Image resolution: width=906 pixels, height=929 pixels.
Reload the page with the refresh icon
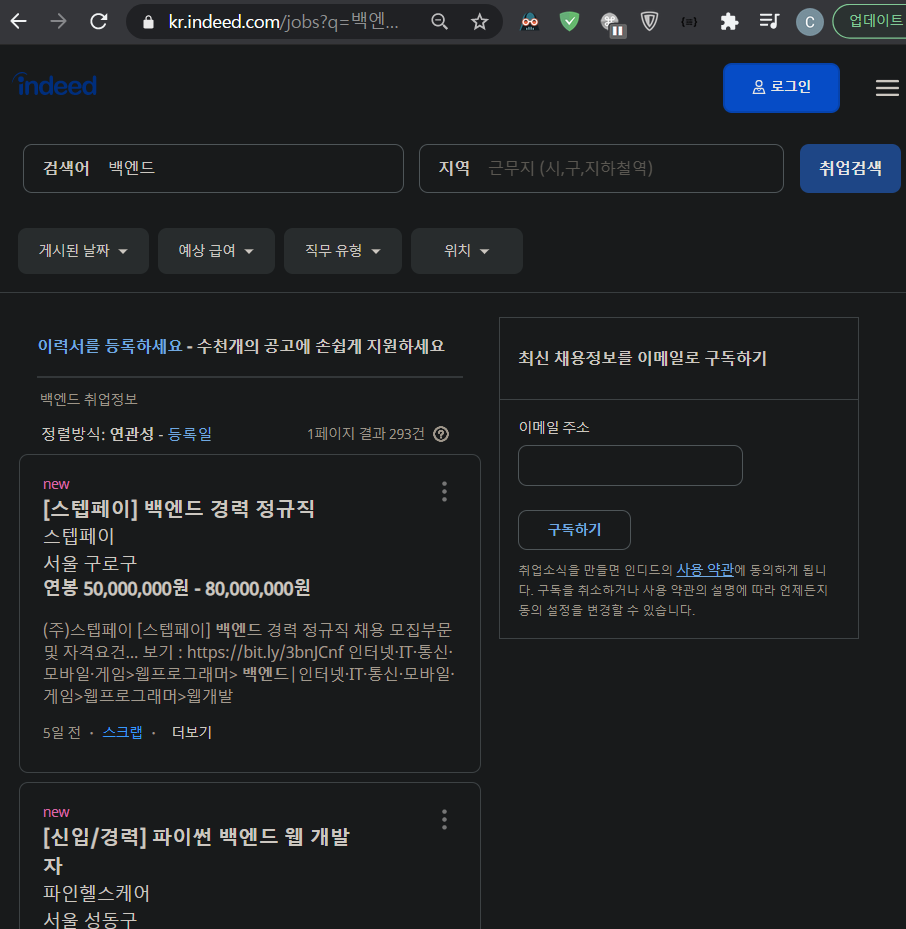coord(98,22)
